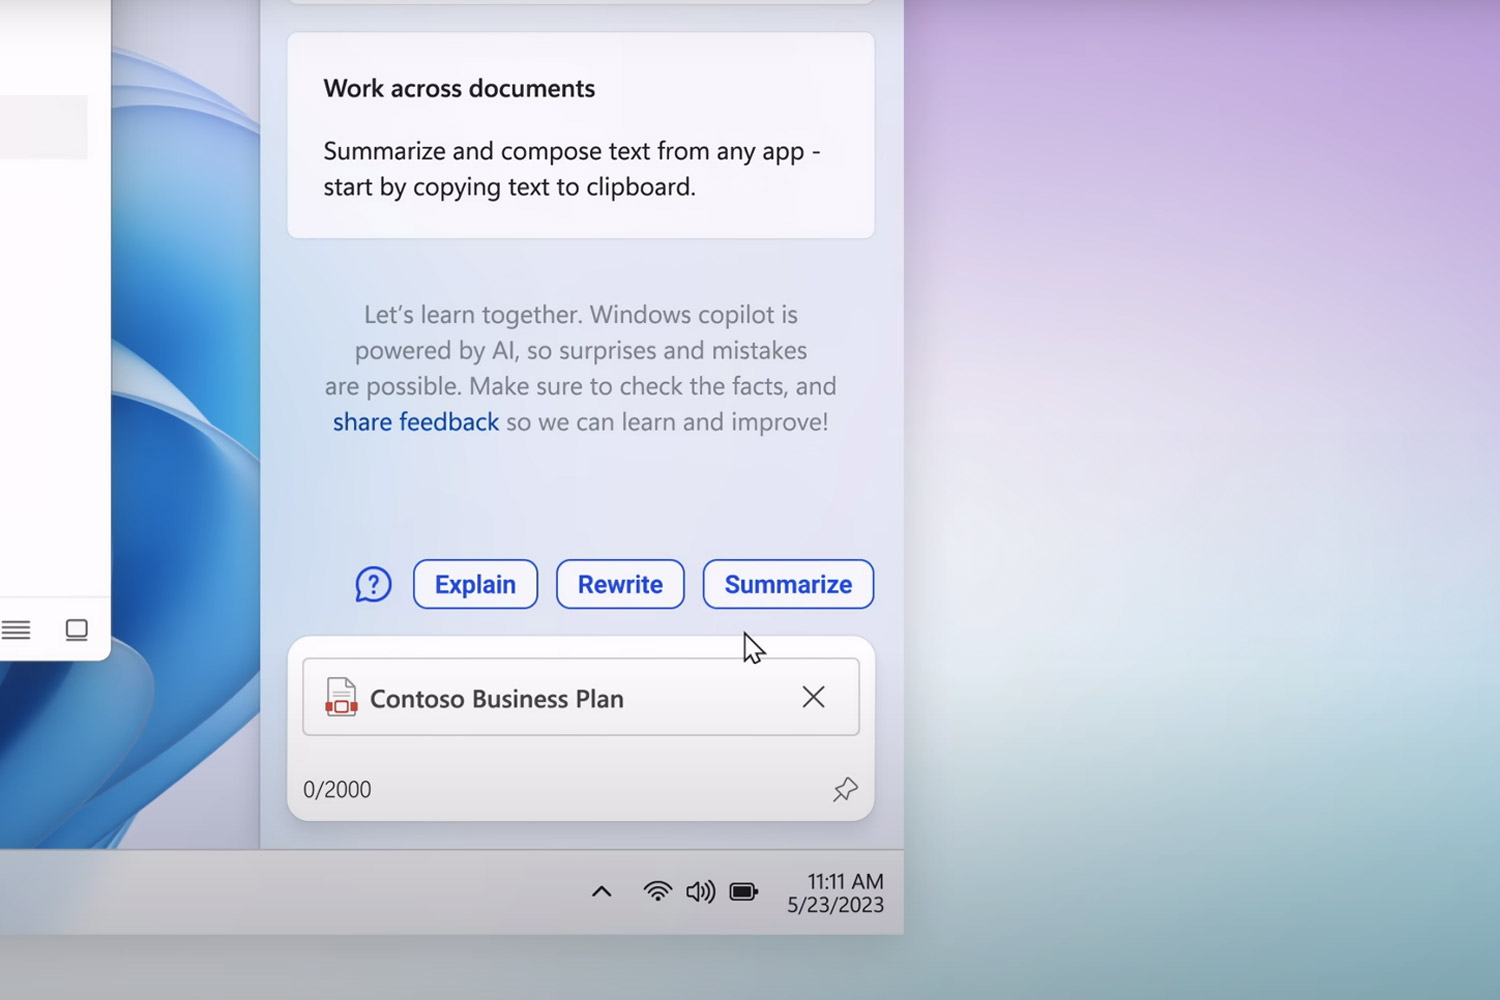The width and height of the screenshot is (1500, 1000).
Task: Remove the Contoso Business Plan attachment
Action: point(813,697)
